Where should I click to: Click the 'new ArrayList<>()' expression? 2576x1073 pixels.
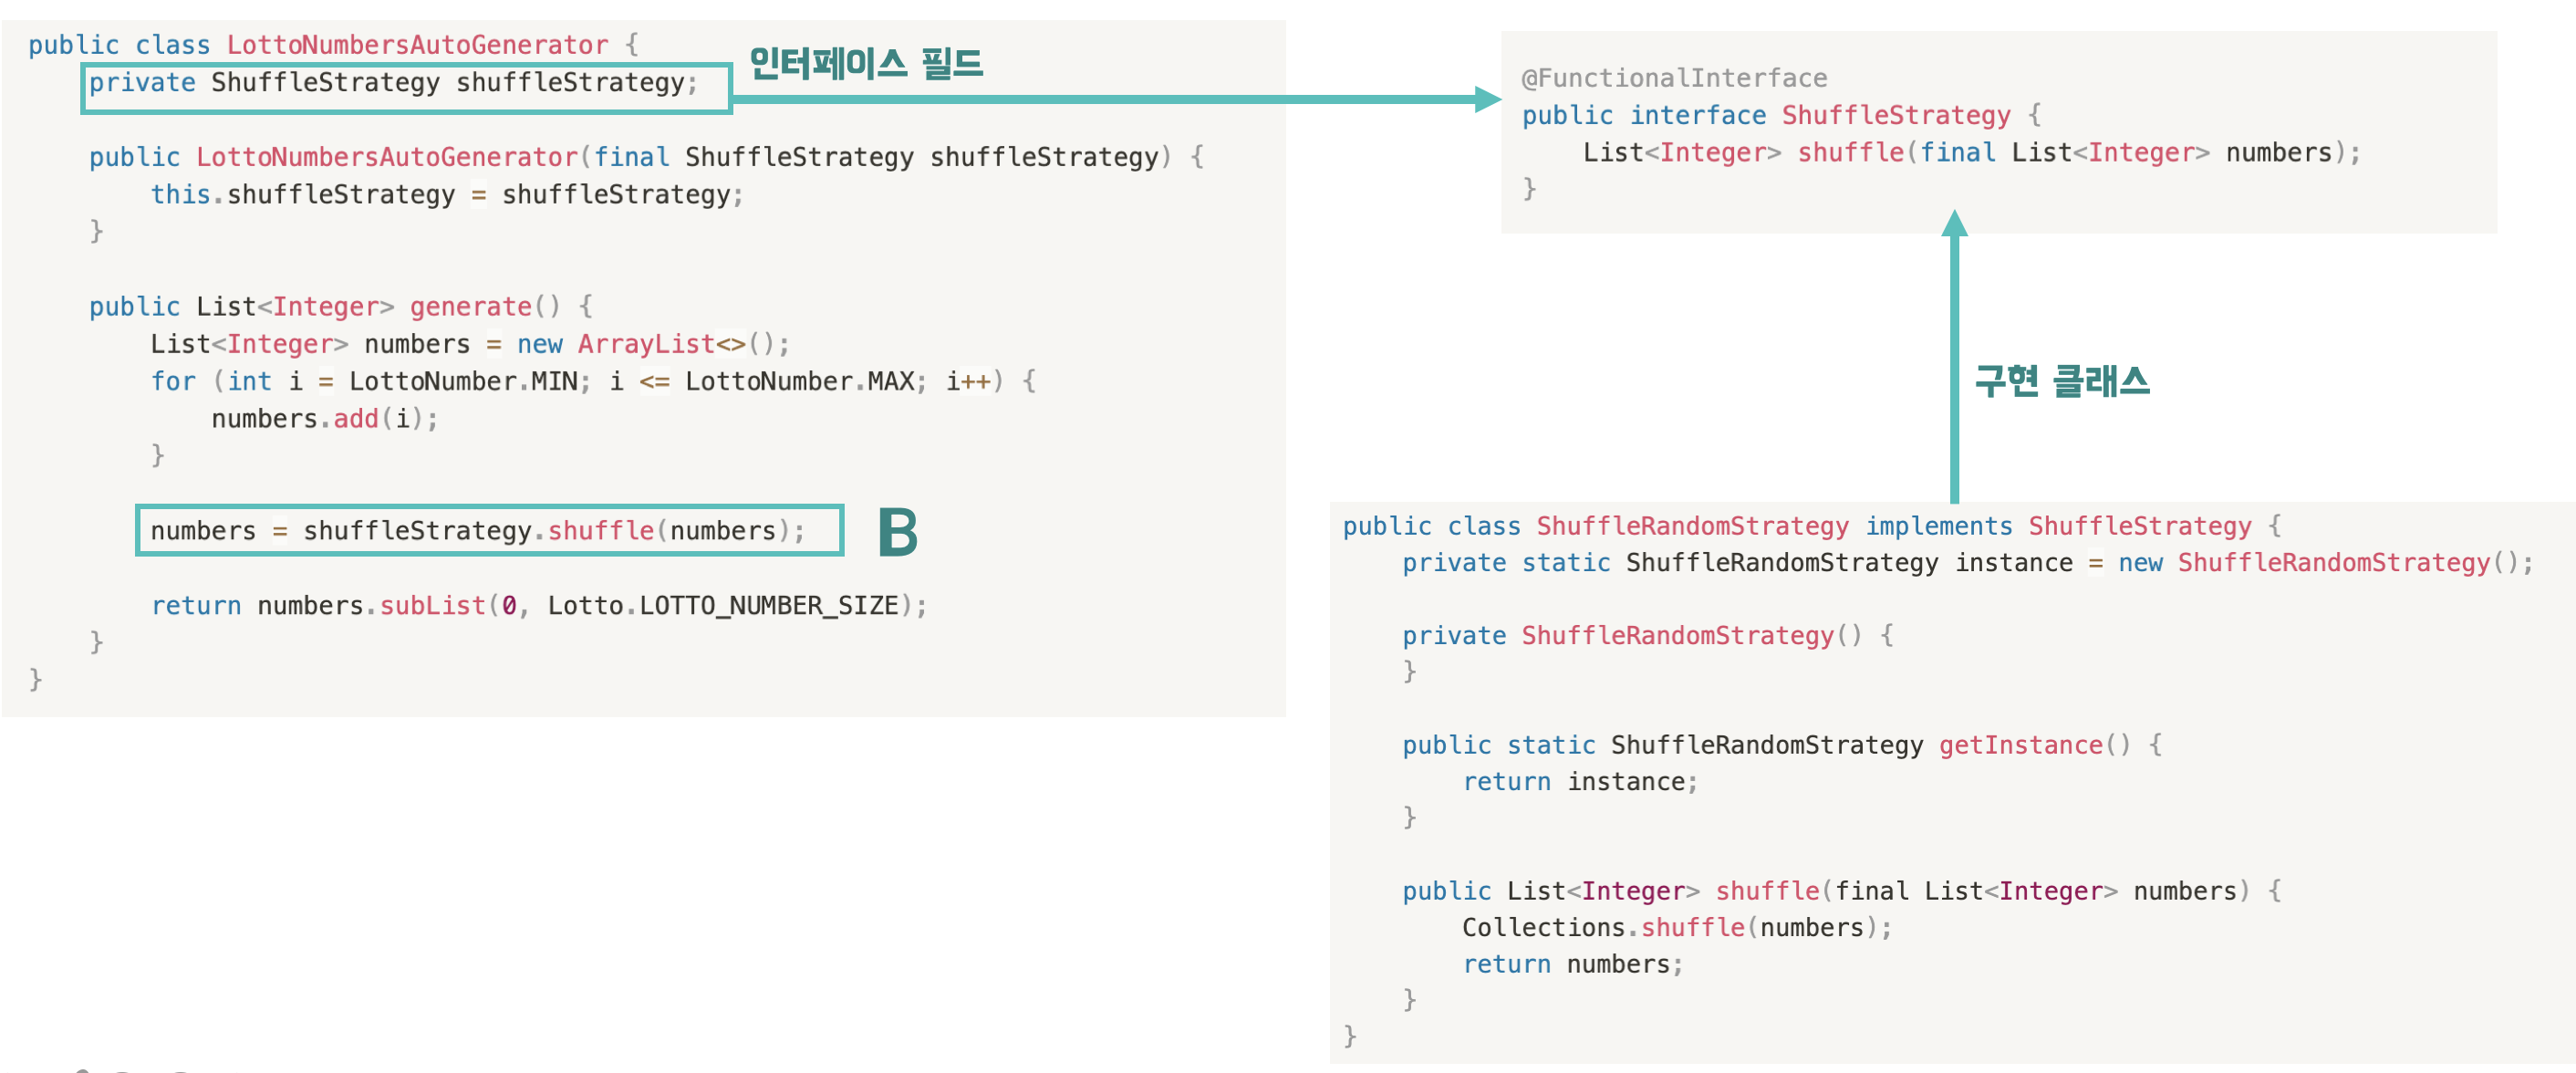pos(645,344)
